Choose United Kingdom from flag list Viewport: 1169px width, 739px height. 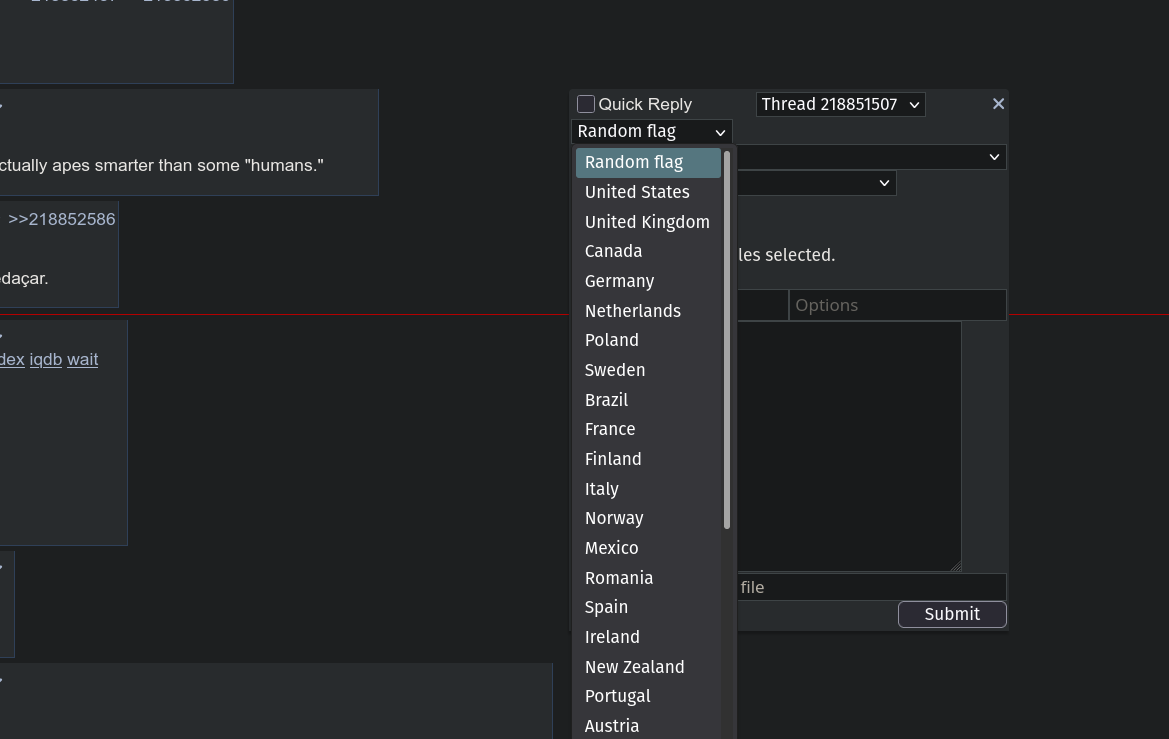648,221
